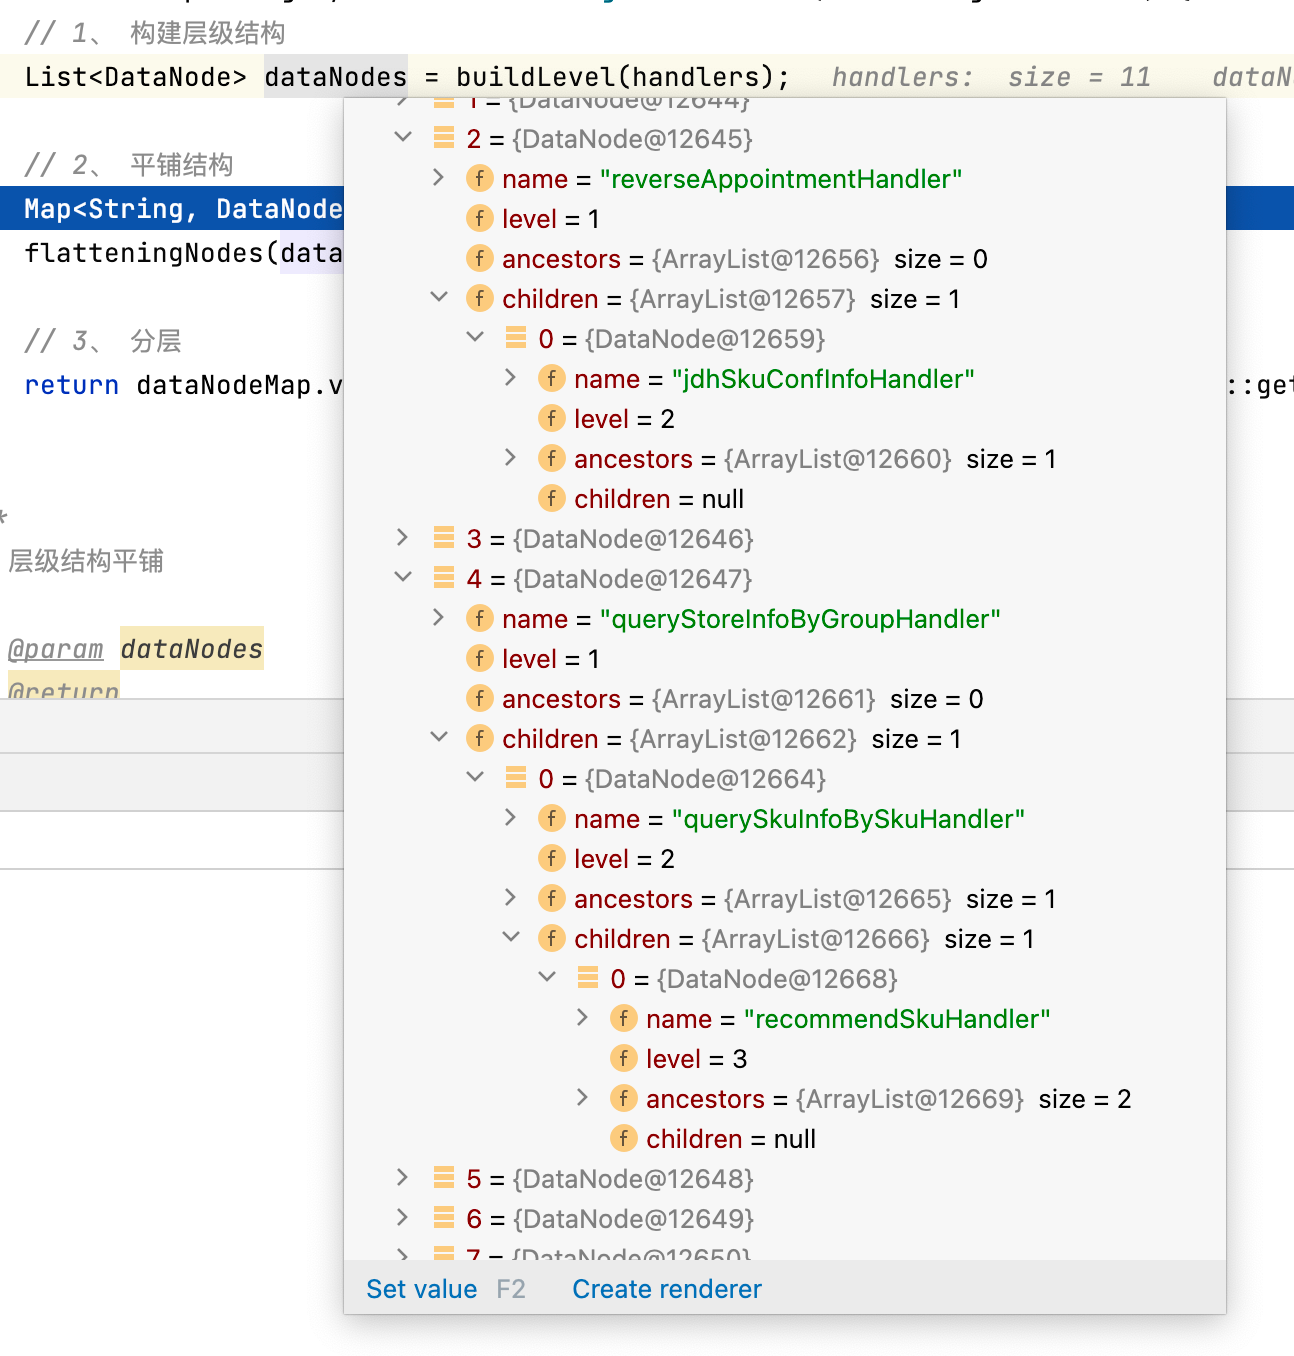The height and width of the screenshot is (1356, 1294).
Task: Click field icon beside jdhSkuConfInfoHandler name
Action: [x=552, y=378]
